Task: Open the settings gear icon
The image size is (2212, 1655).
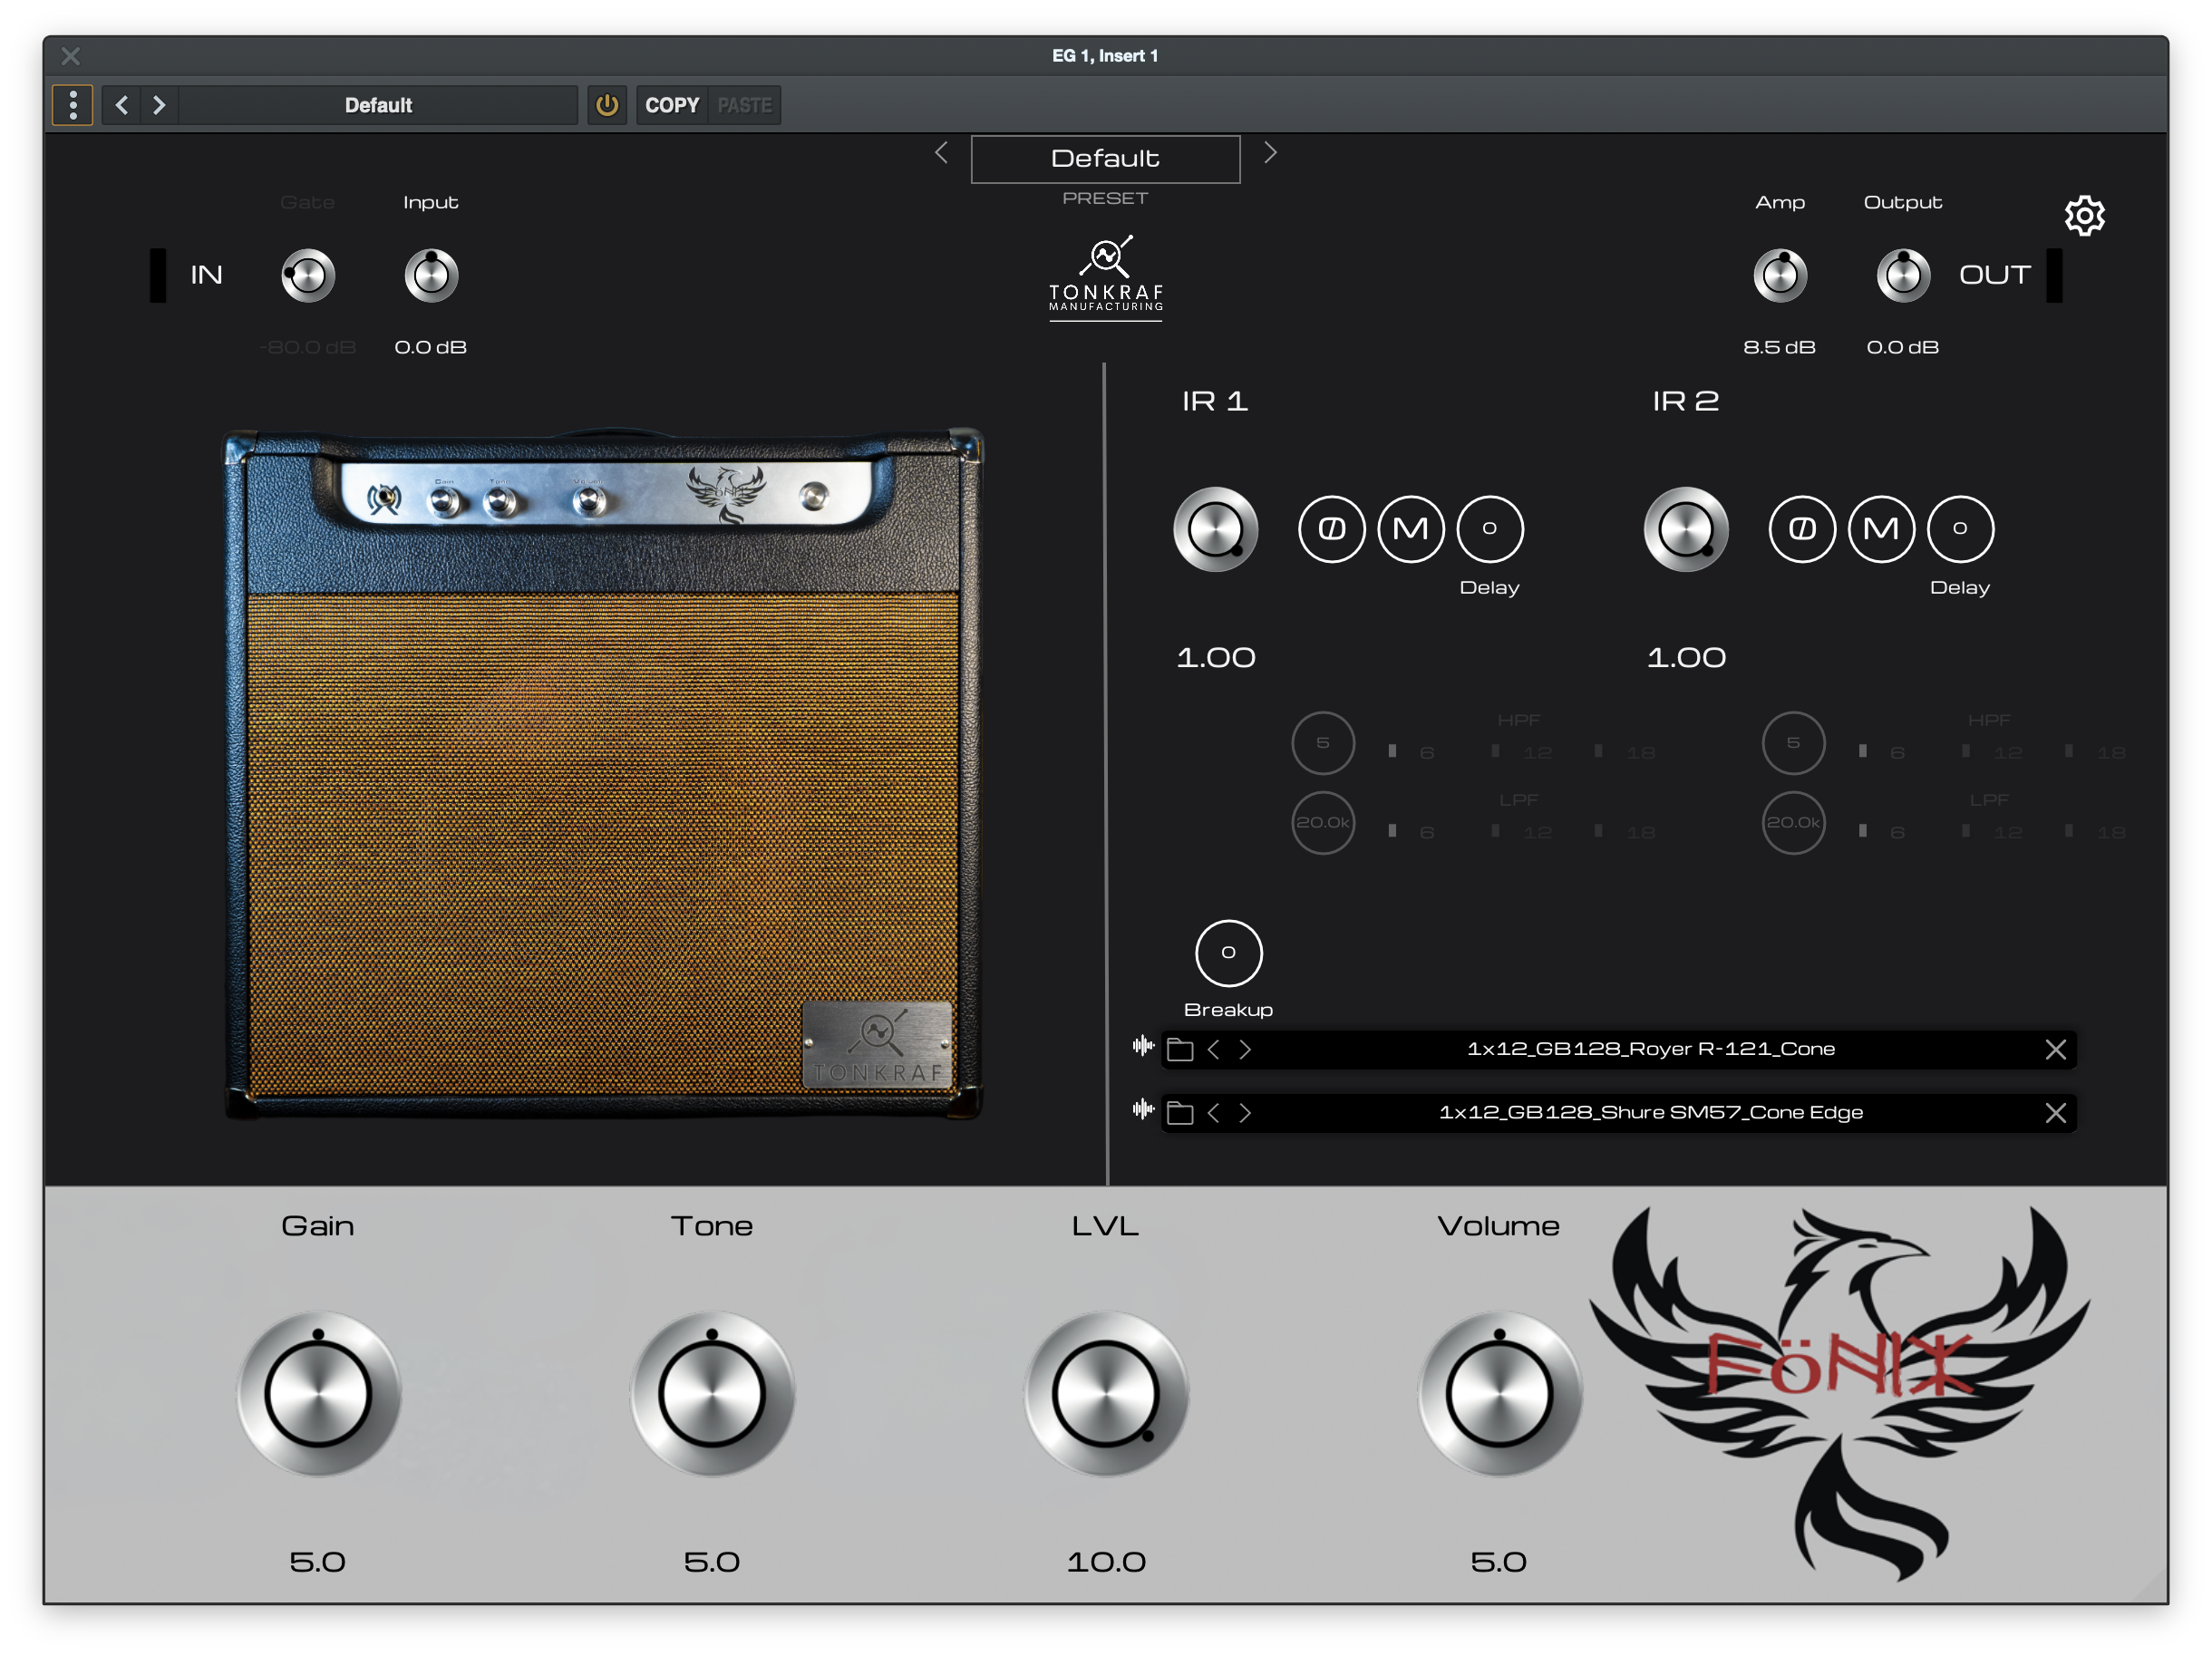Action: 2084,215
